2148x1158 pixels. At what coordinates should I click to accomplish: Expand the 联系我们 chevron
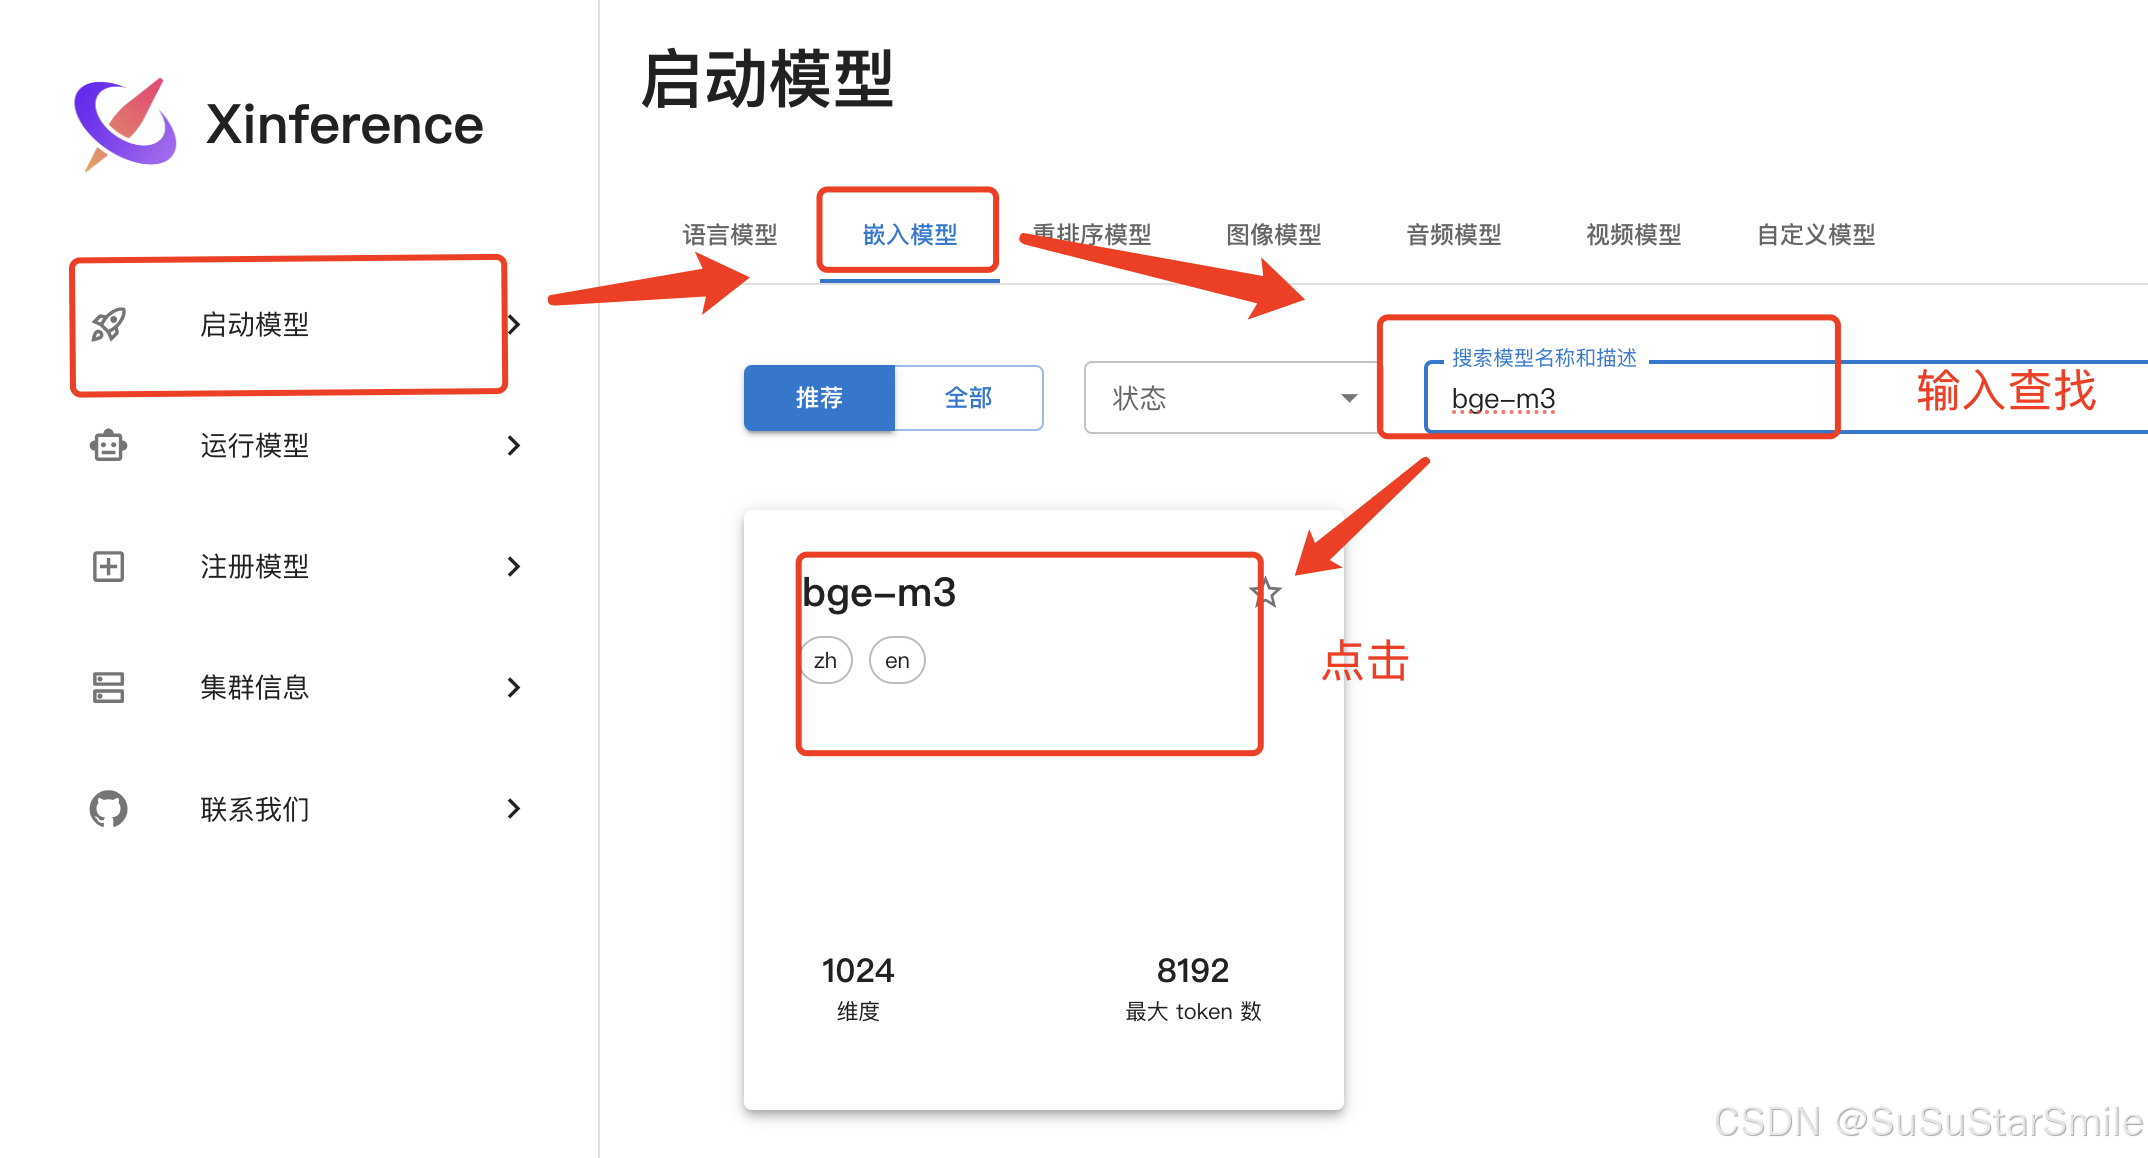(x=514, y=809)
